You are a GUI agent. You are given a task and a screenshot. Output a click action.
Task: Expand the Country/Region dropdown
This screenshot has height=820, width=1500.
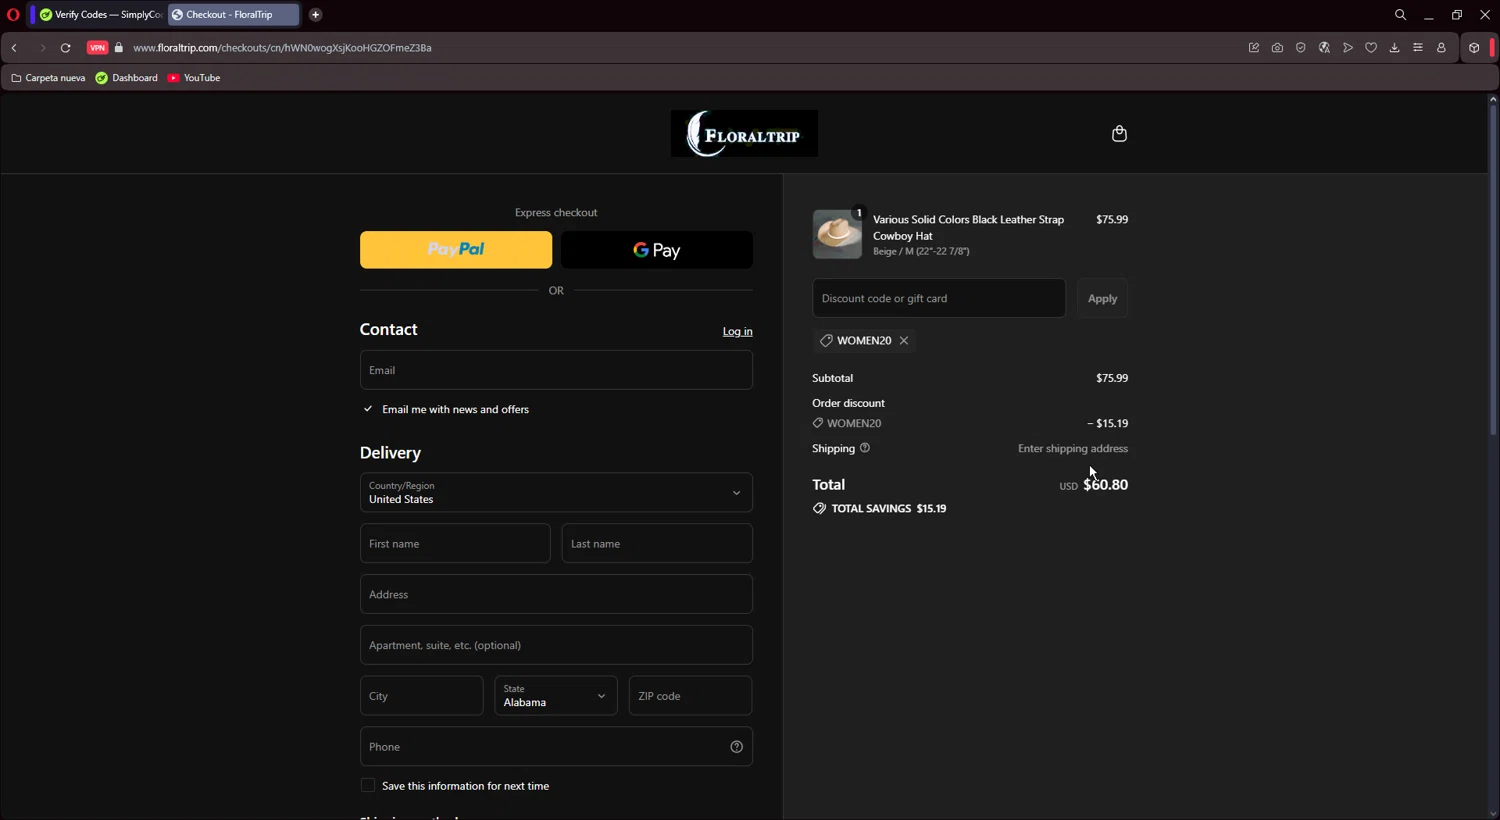pos(556,492)
